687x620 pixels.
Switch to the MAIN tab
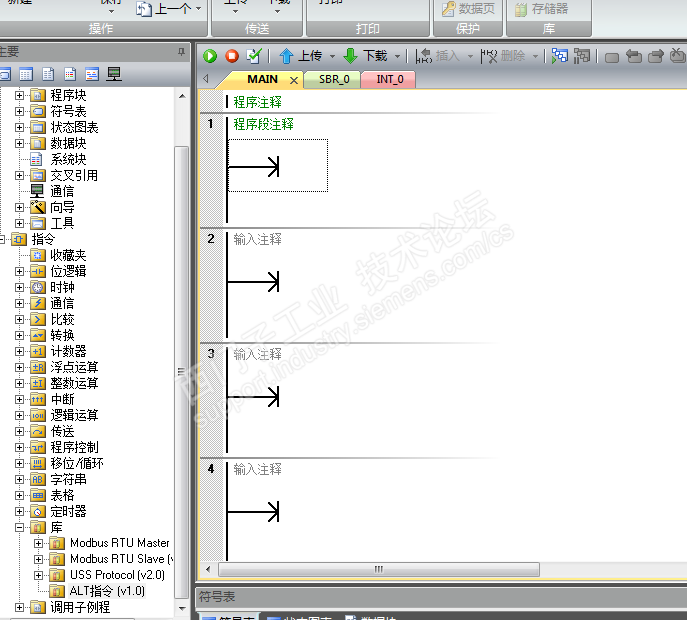coord(262,79)
